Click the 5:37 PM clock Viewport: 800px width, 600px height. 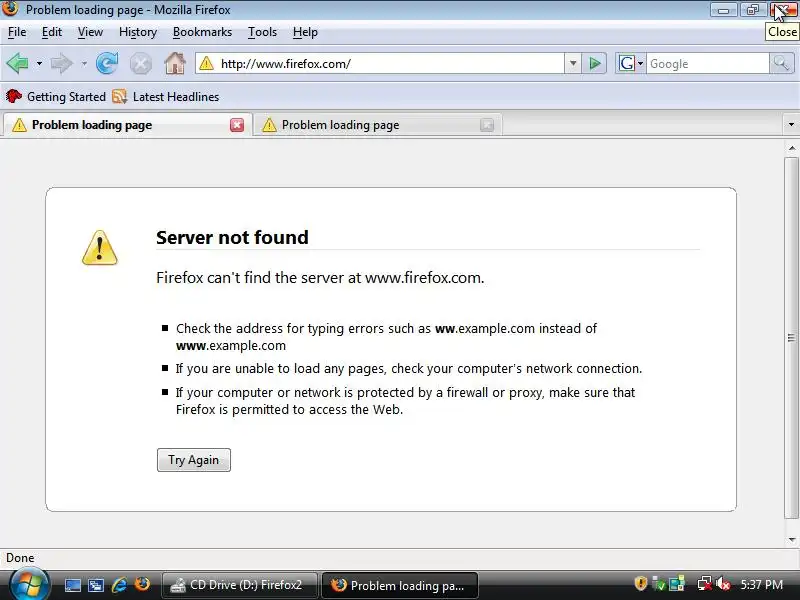[761, 584]
